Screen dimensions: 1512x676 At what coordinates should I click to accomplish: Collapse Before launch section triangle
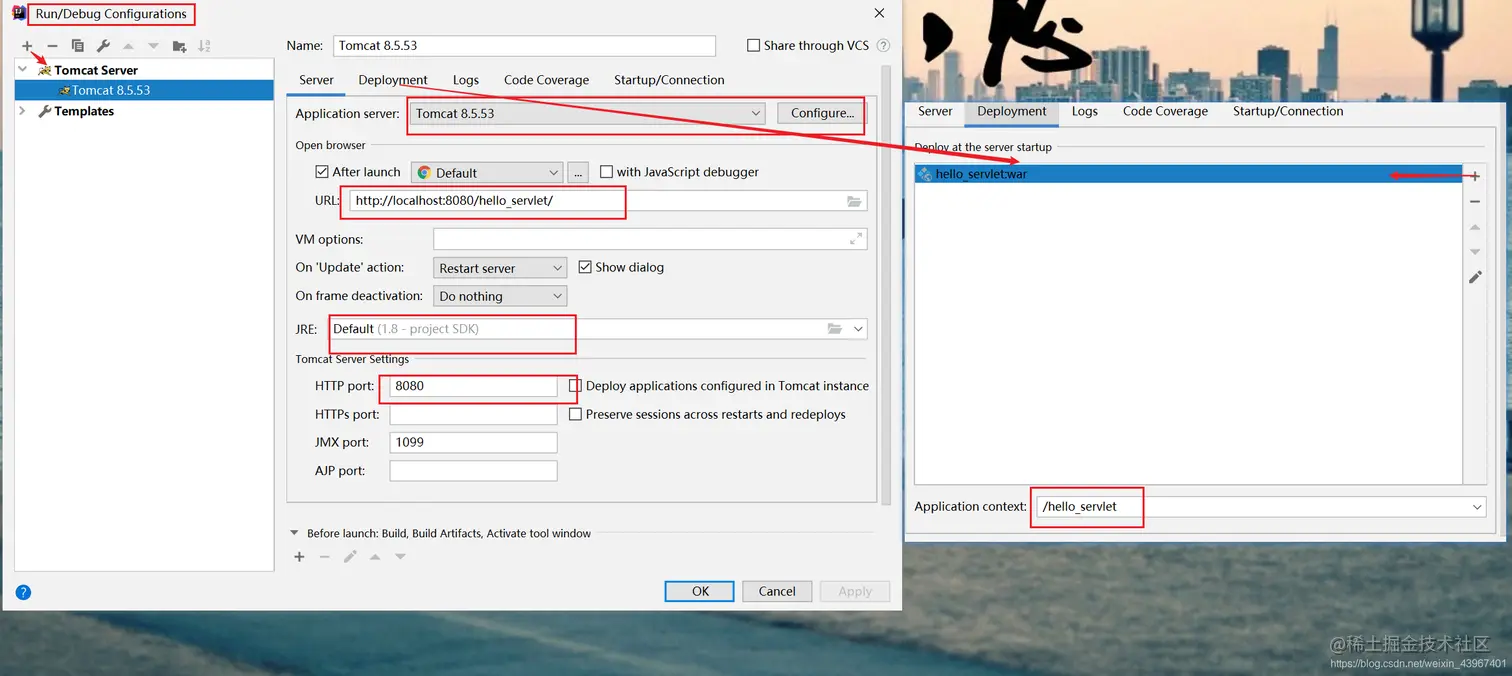pos(294,533)
